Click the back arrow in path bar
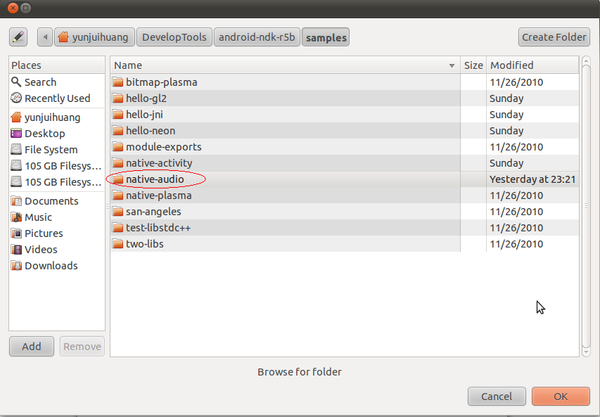This screenshot has width=600, height=417. click(45, 37)
